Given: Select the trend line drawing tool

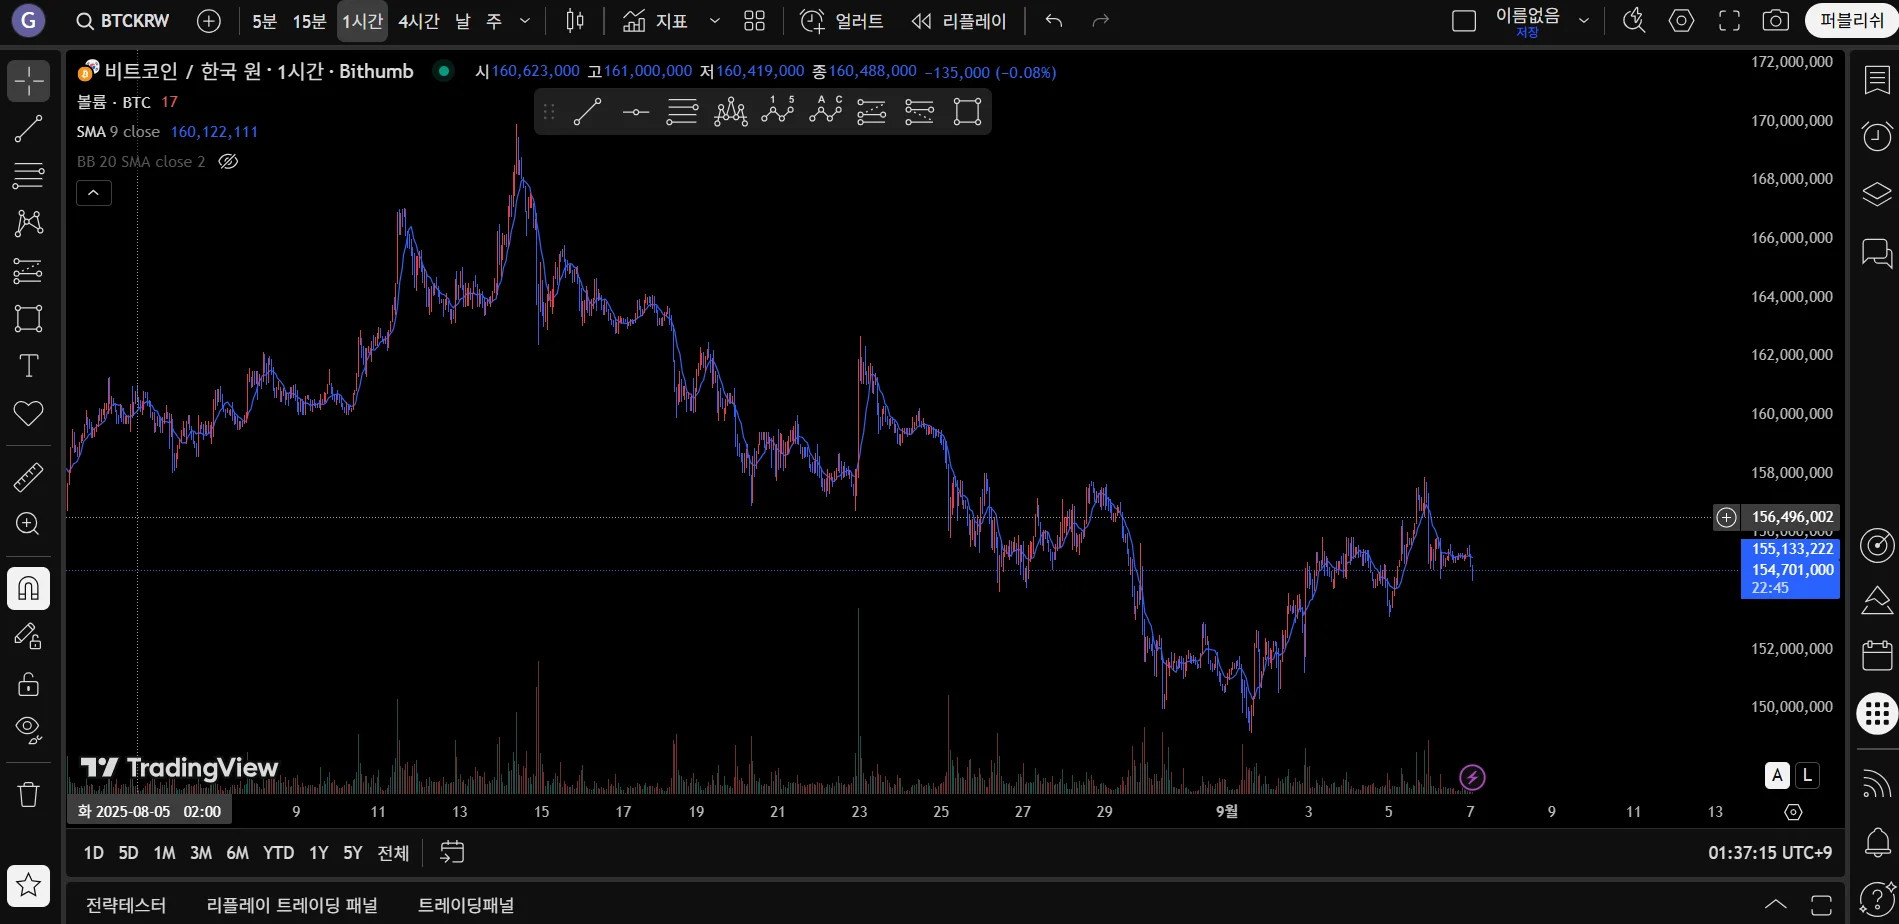Looking at the screenshot, I should click(28, 128).
